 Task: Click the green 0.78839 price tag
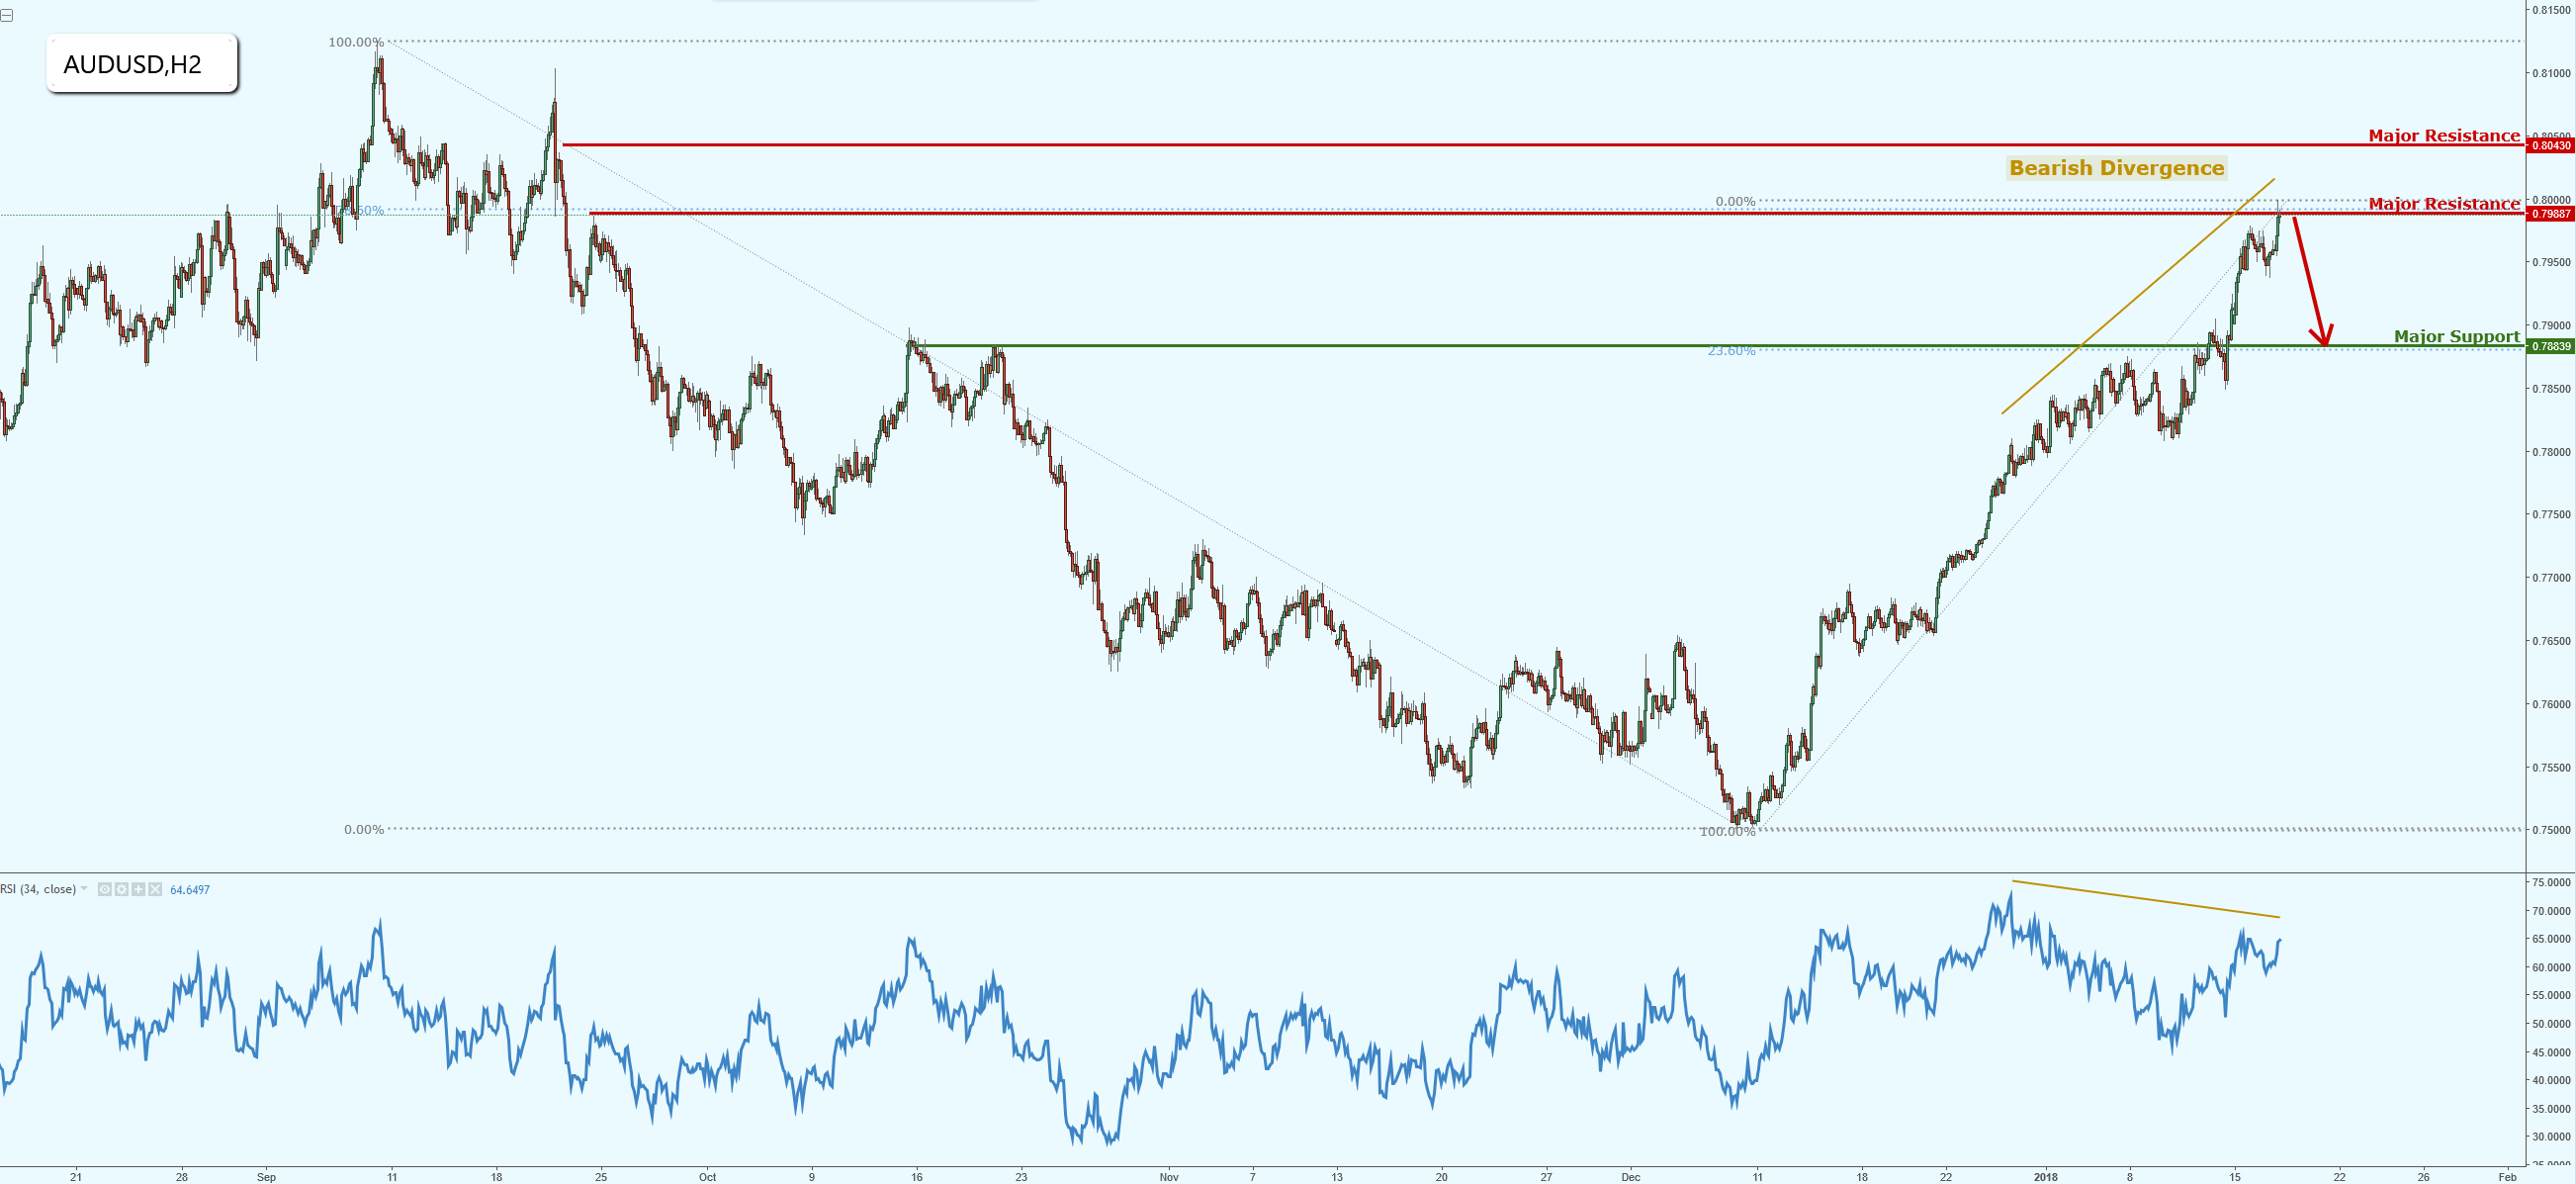point(2549,347)
